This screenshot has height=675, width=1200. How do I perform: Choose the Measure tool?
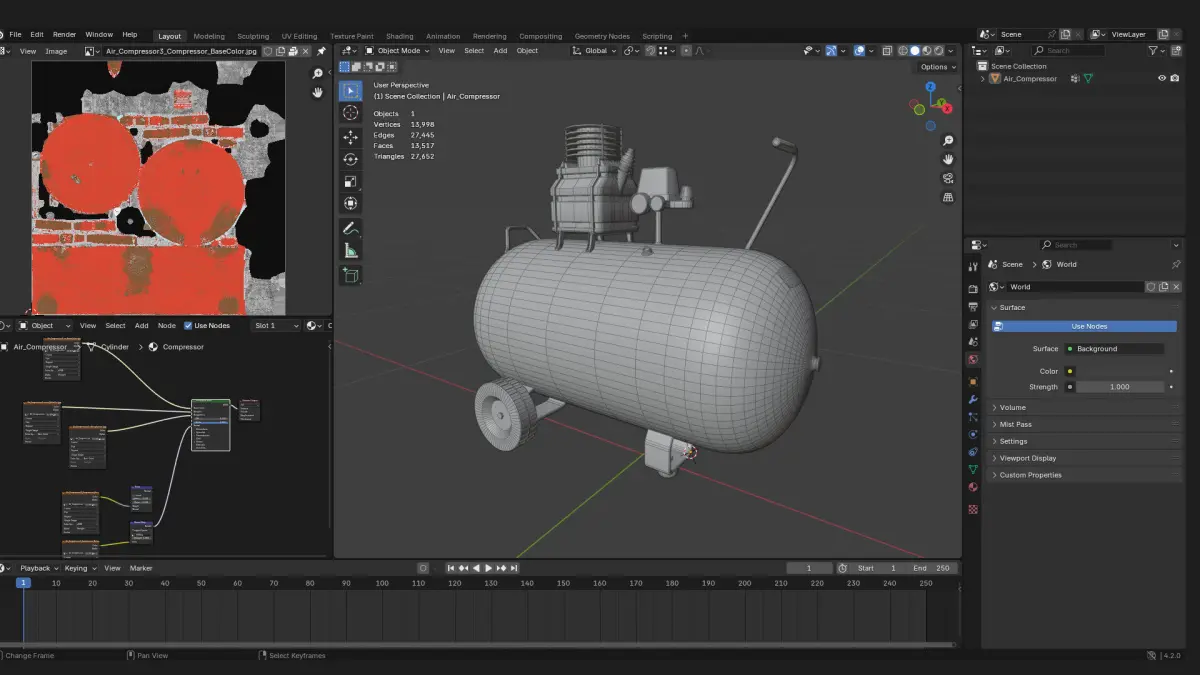350,251
